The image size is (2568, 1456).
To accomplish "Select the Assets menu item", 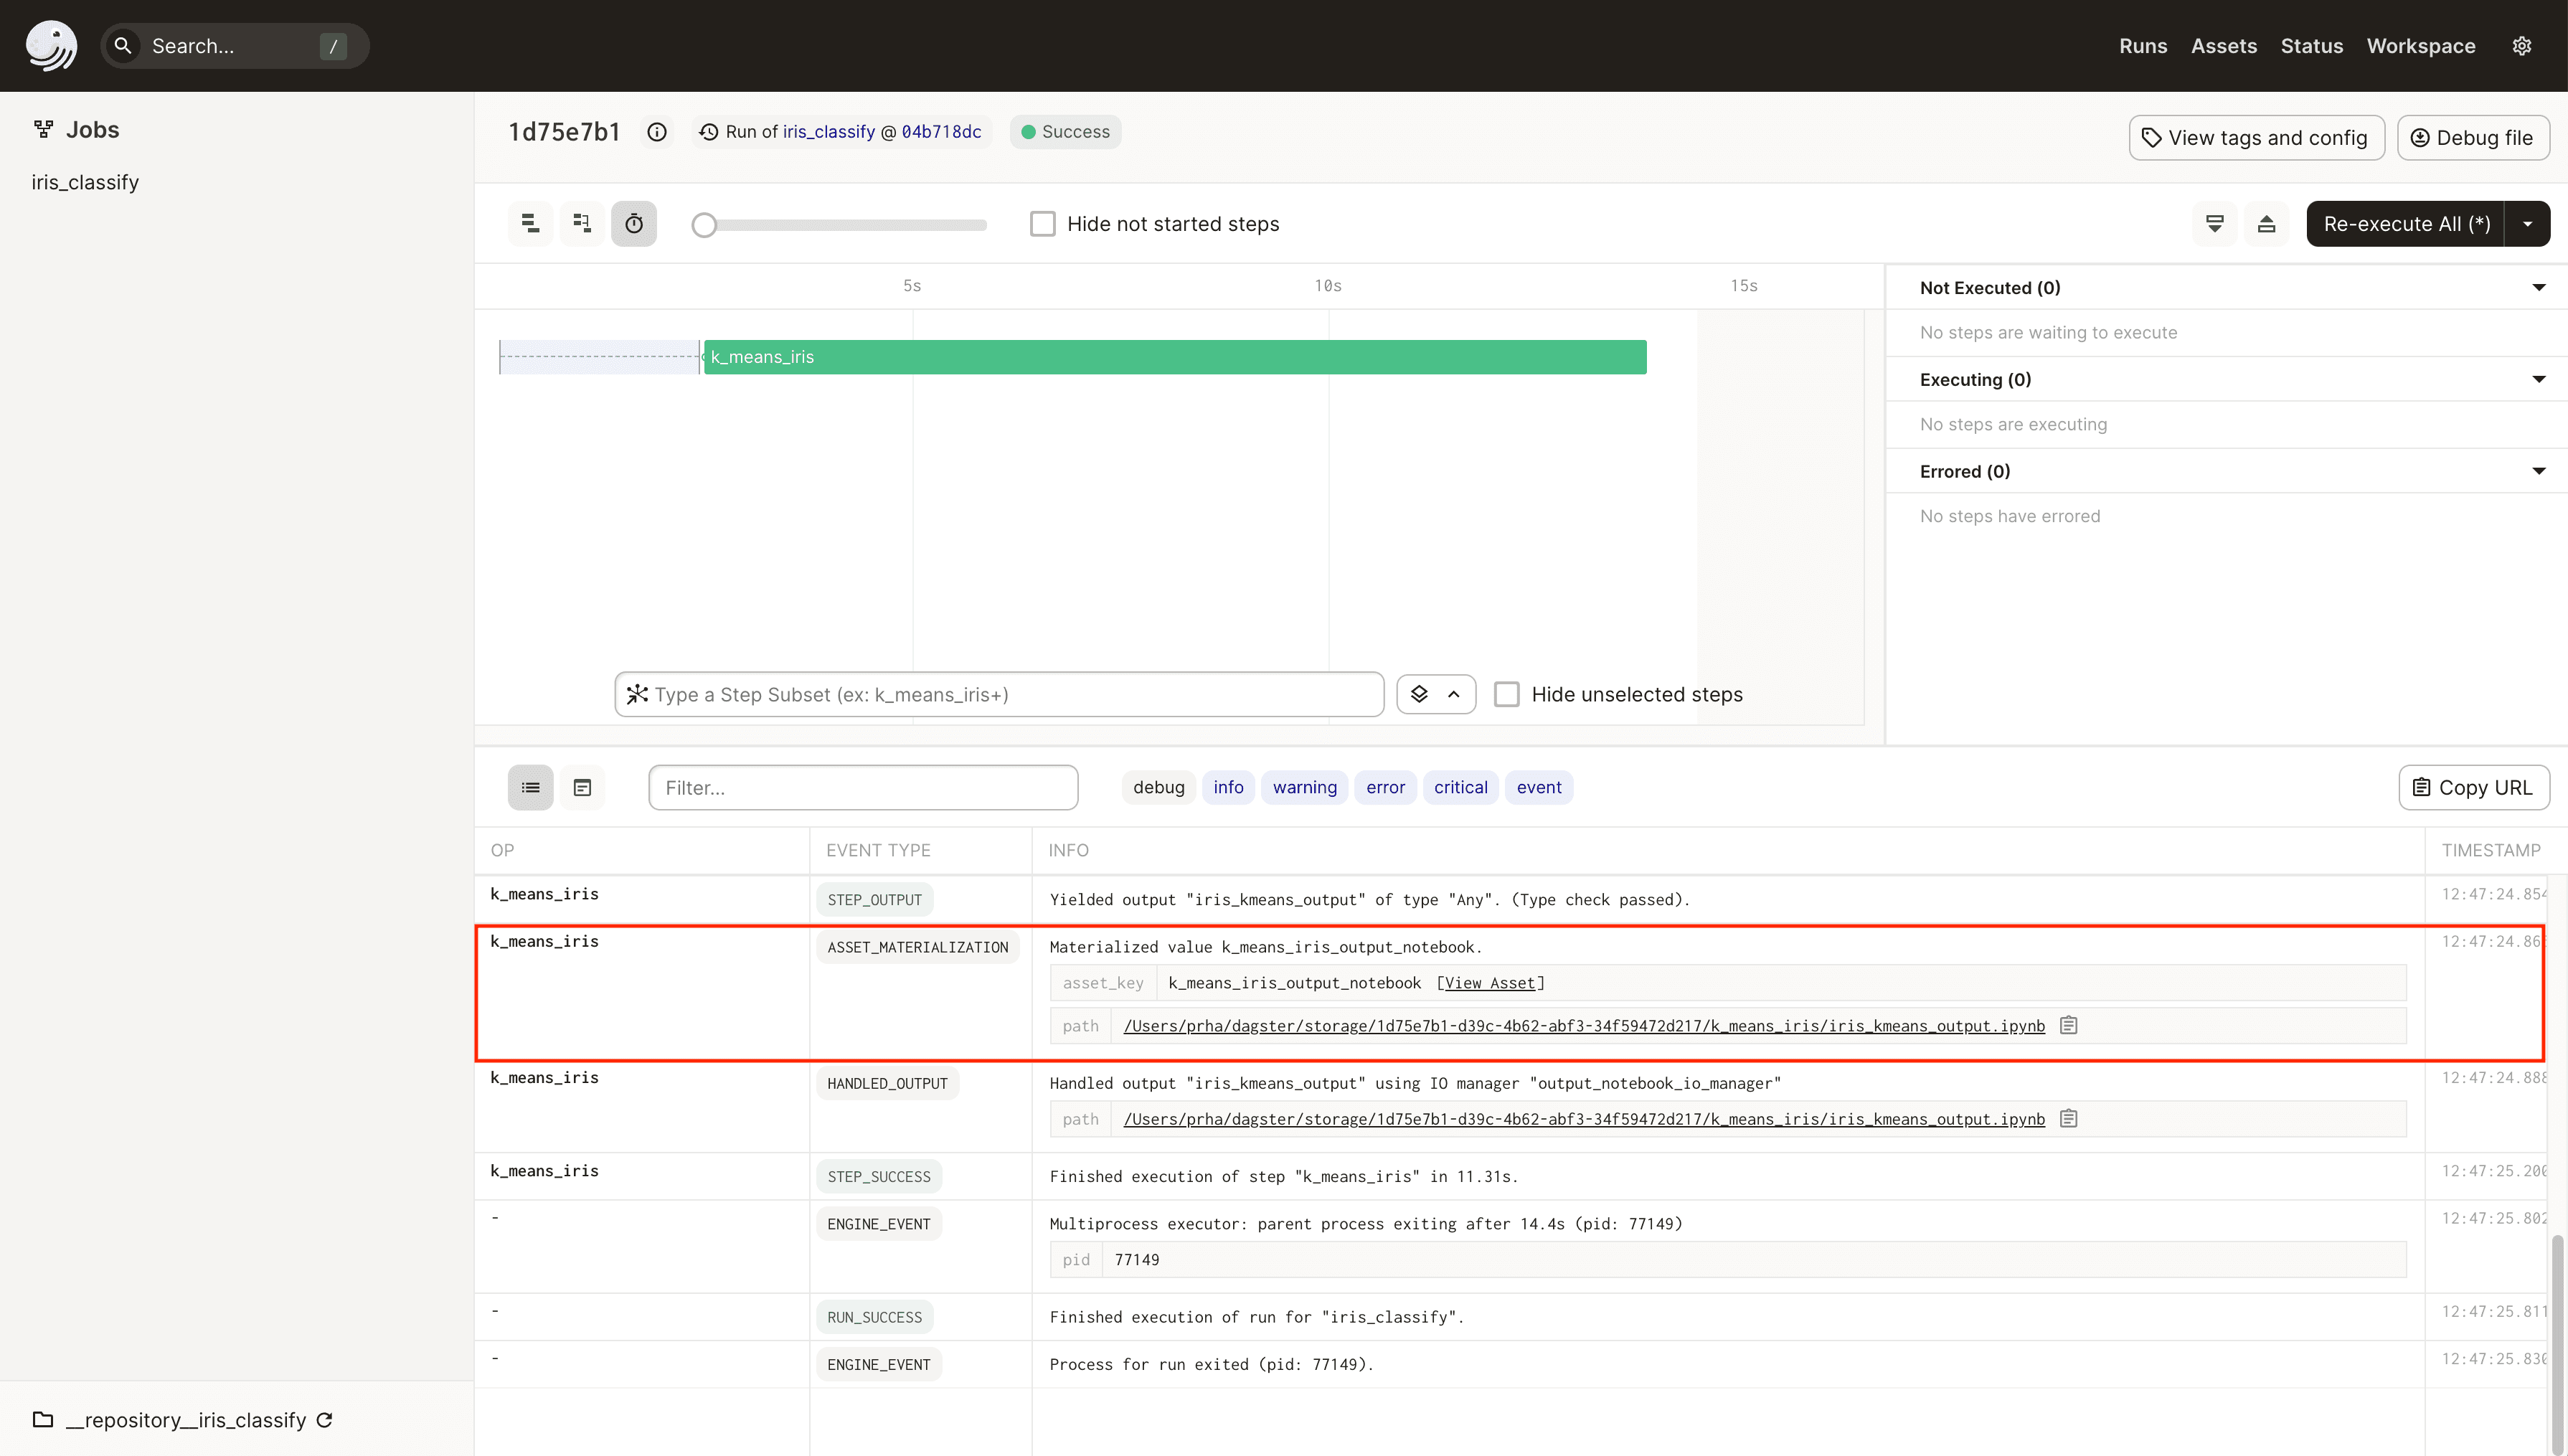I will (x=2221, y=44).
